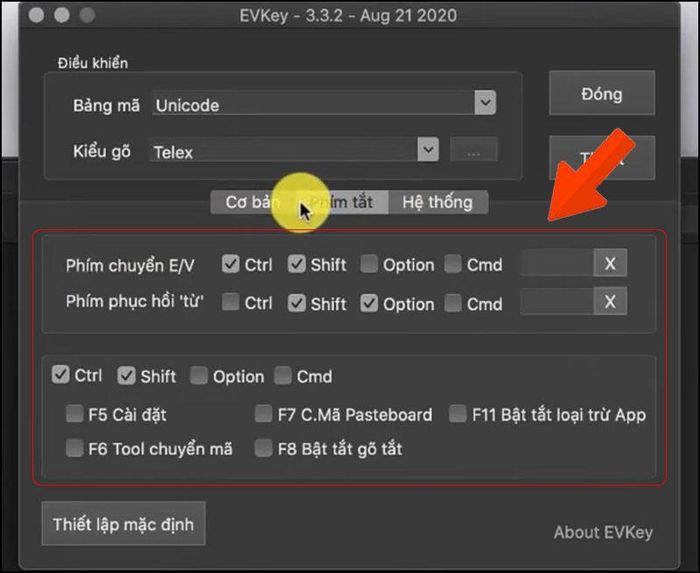Clear Phím chuyển E/V key with X
This screenshot has height=573, width=700.
pyautogui.click(x=610, y=263)
